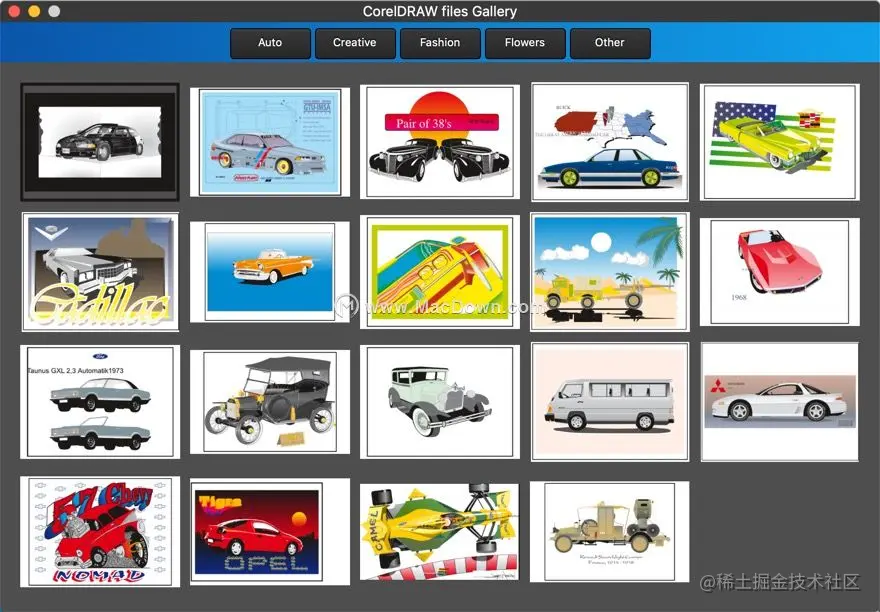This screenshot has height=612, width=880.
Task: Switch to the Creative category
Action: (x=355, y=43)
